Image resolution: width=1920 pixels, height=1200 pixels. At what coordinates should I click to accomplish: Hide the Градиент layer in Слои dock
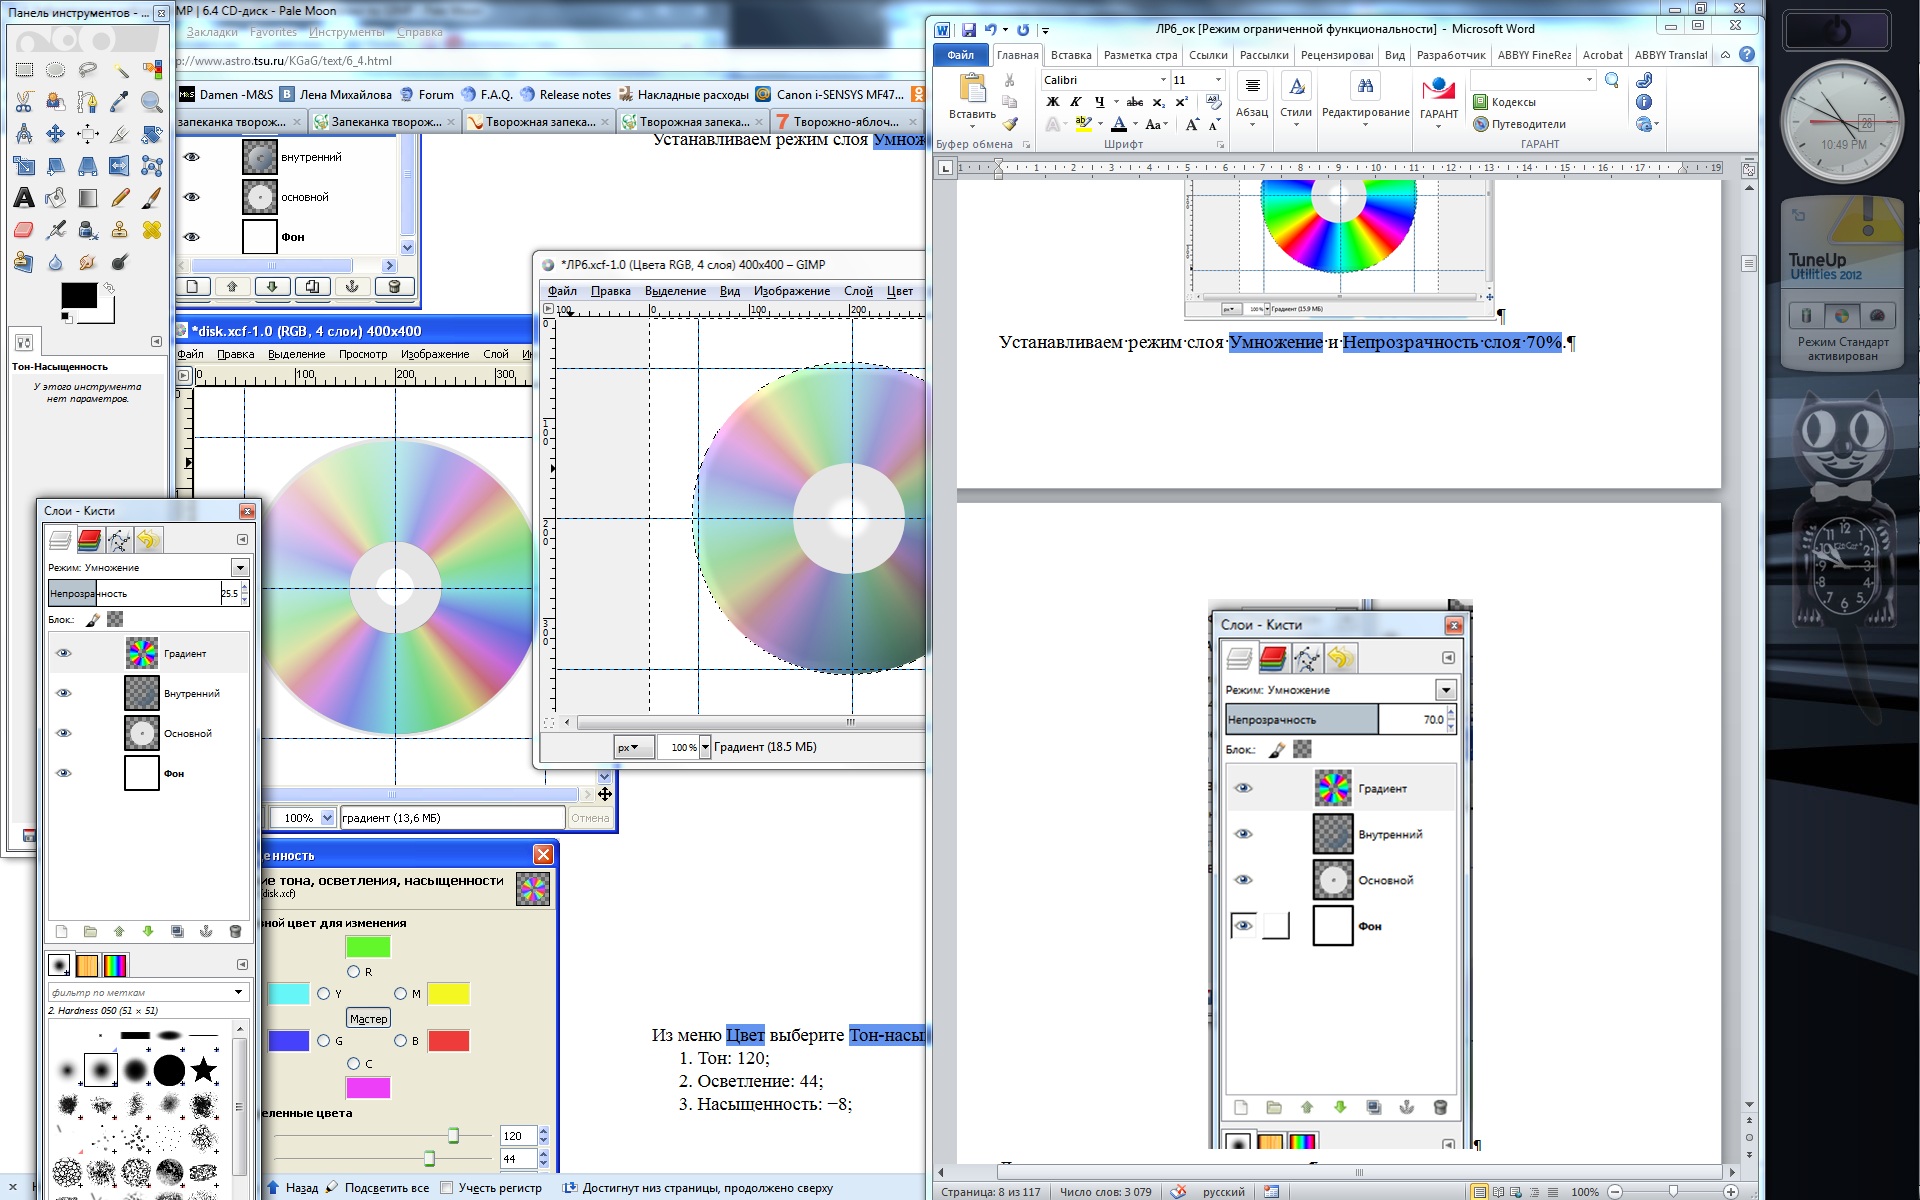64,653
